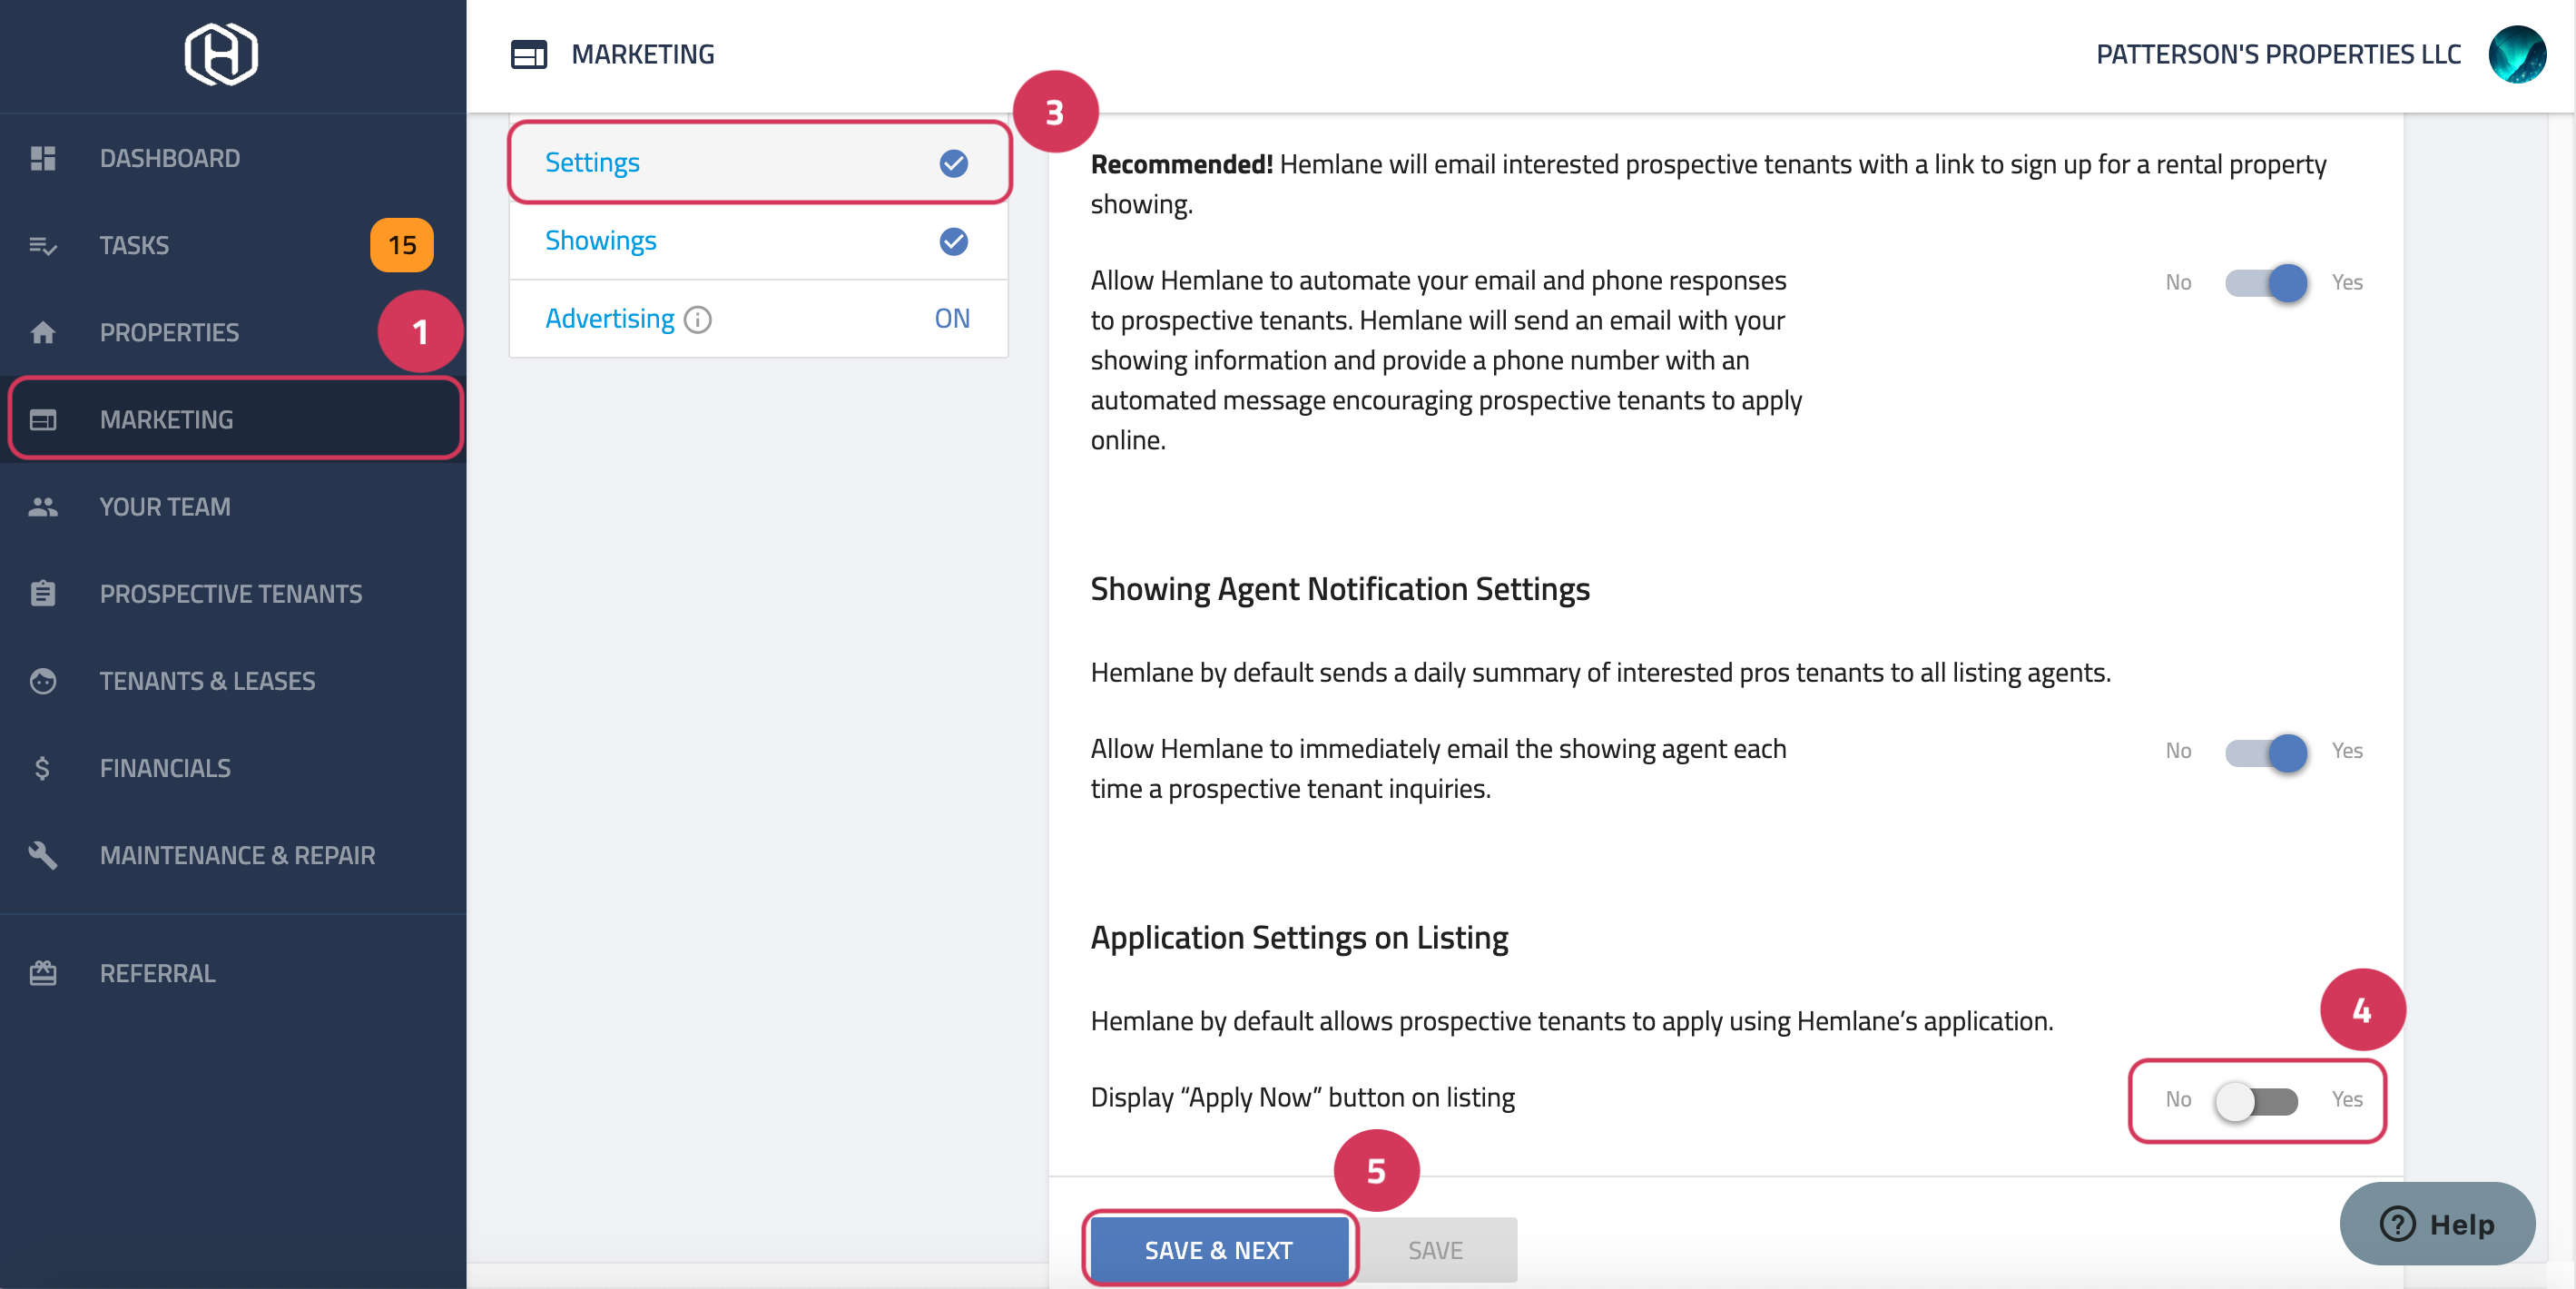Open Tasks in the sidebar
This screenshot has width=2576, height=1289.
pos(233,245)
